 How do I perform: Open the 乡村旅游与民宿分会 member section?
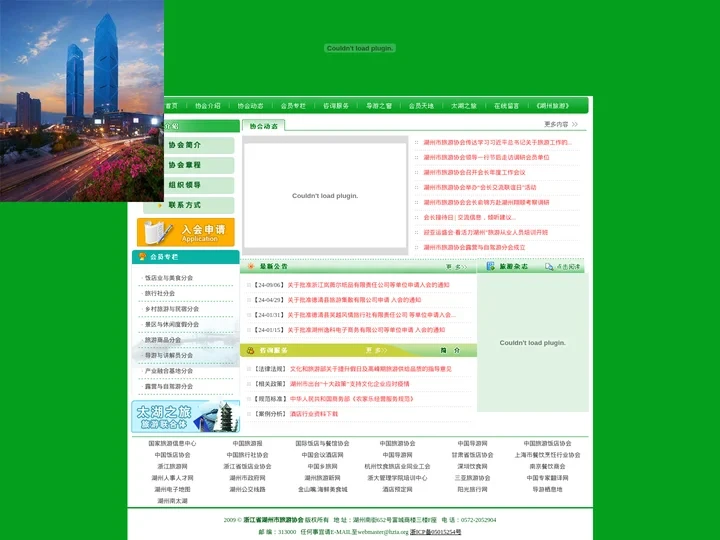pyautogui.click(x=172, y=309)
